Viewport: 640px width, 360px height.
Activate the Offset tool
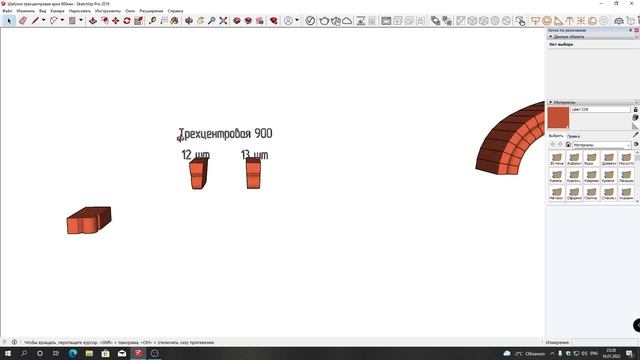pyautogui.click(x=104, y=20)
